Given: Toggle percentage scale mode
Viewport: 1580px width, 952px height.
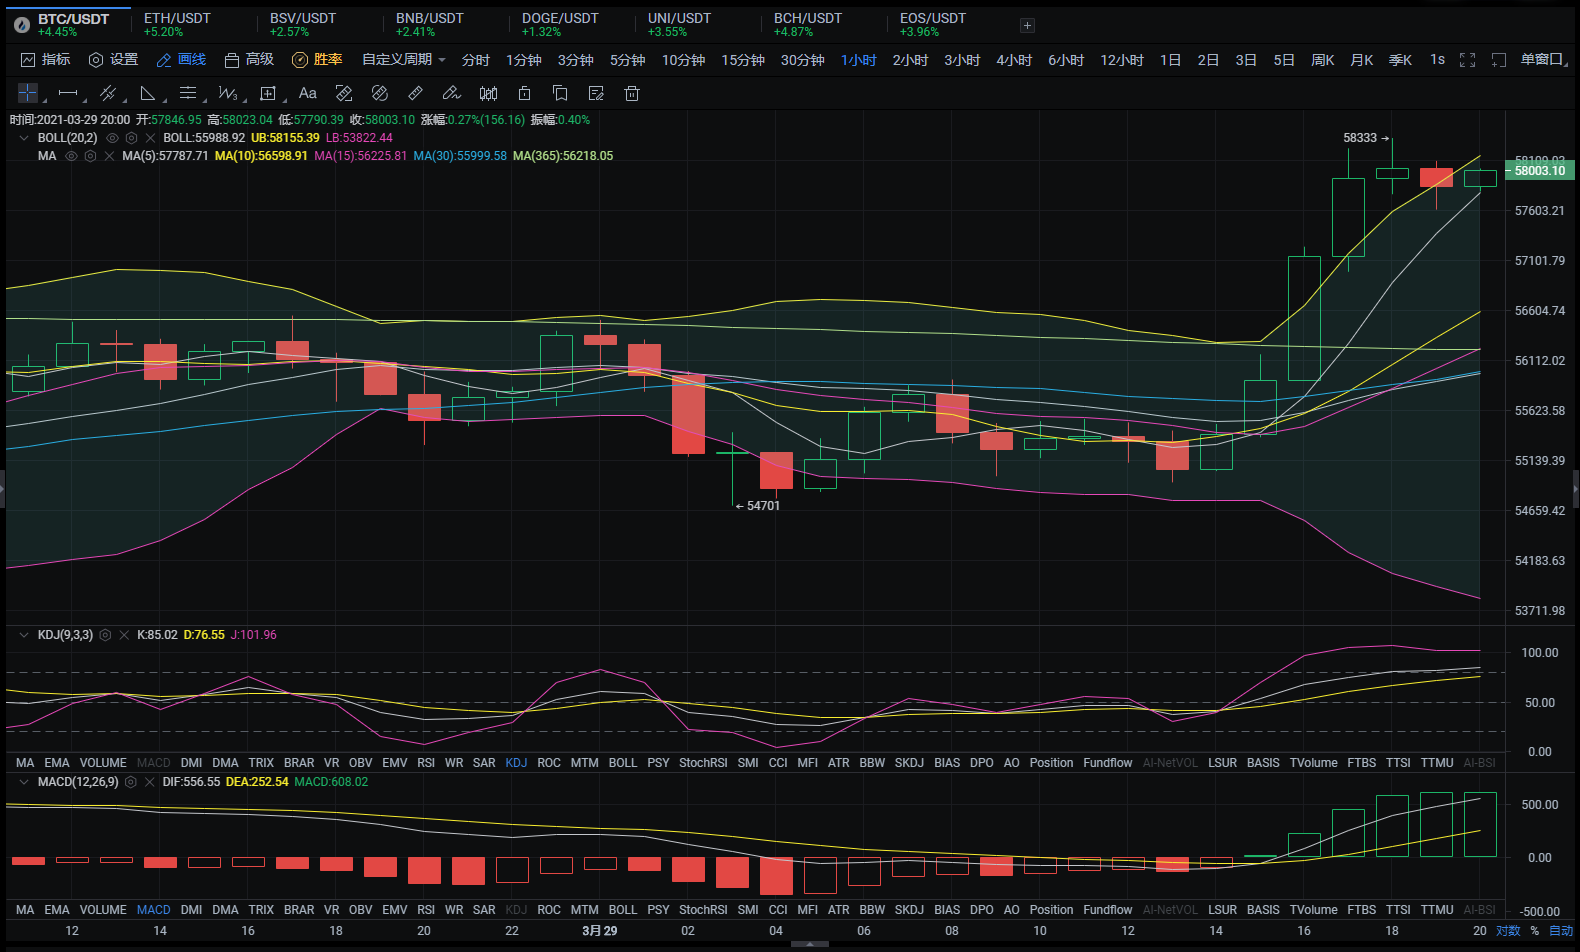Looking at the screenshot, I should 1534,931.
